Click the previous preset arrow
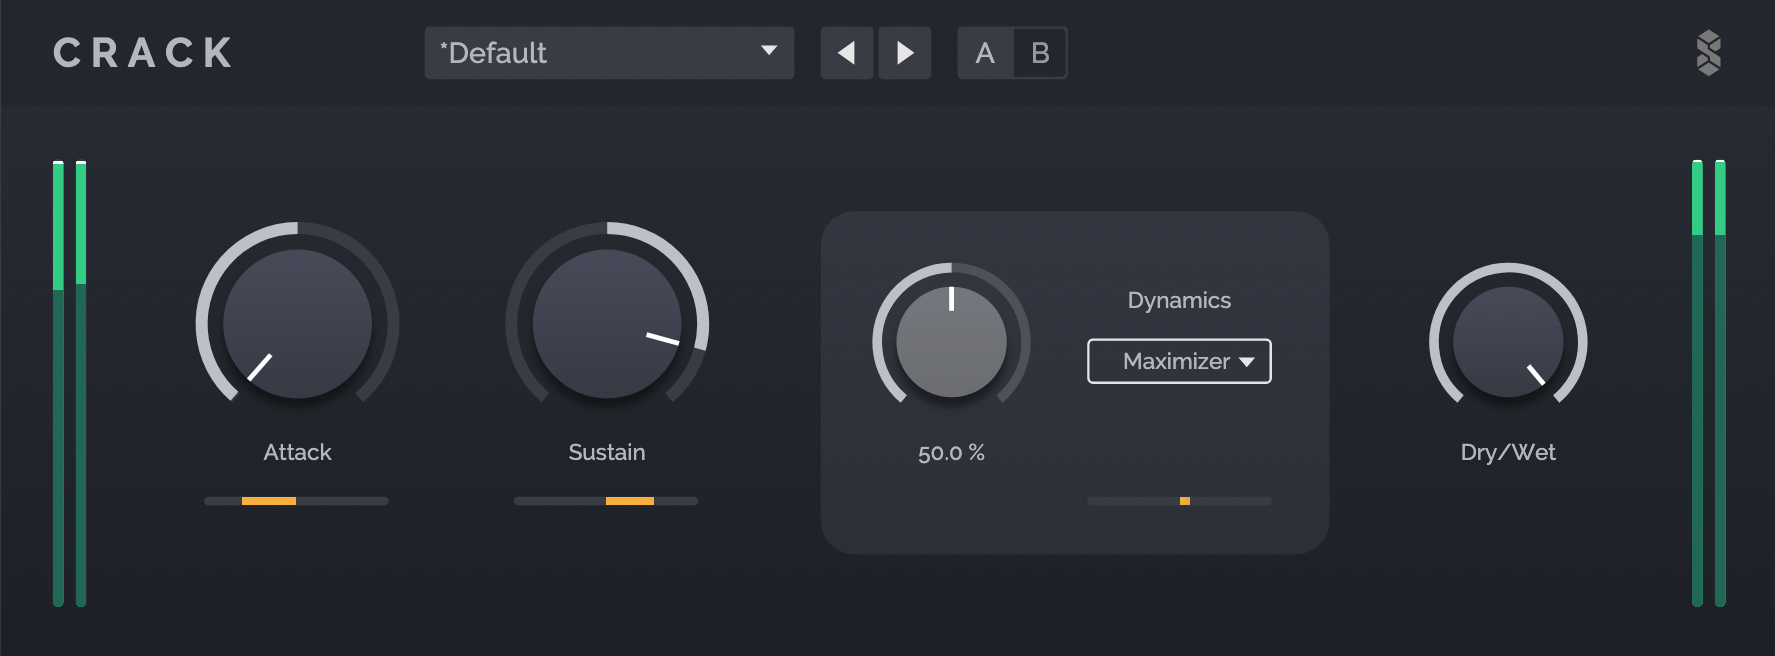This screenshot has height=656, width=1775. click(846, 53)
